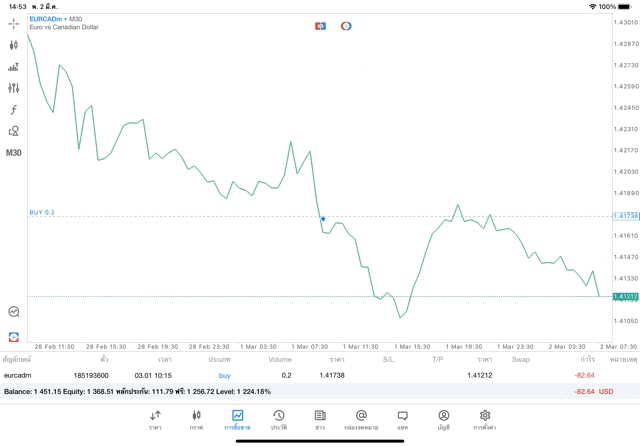Tap the 1.41212 current price tag
This screenshot has width=640, height=447.
625,296
